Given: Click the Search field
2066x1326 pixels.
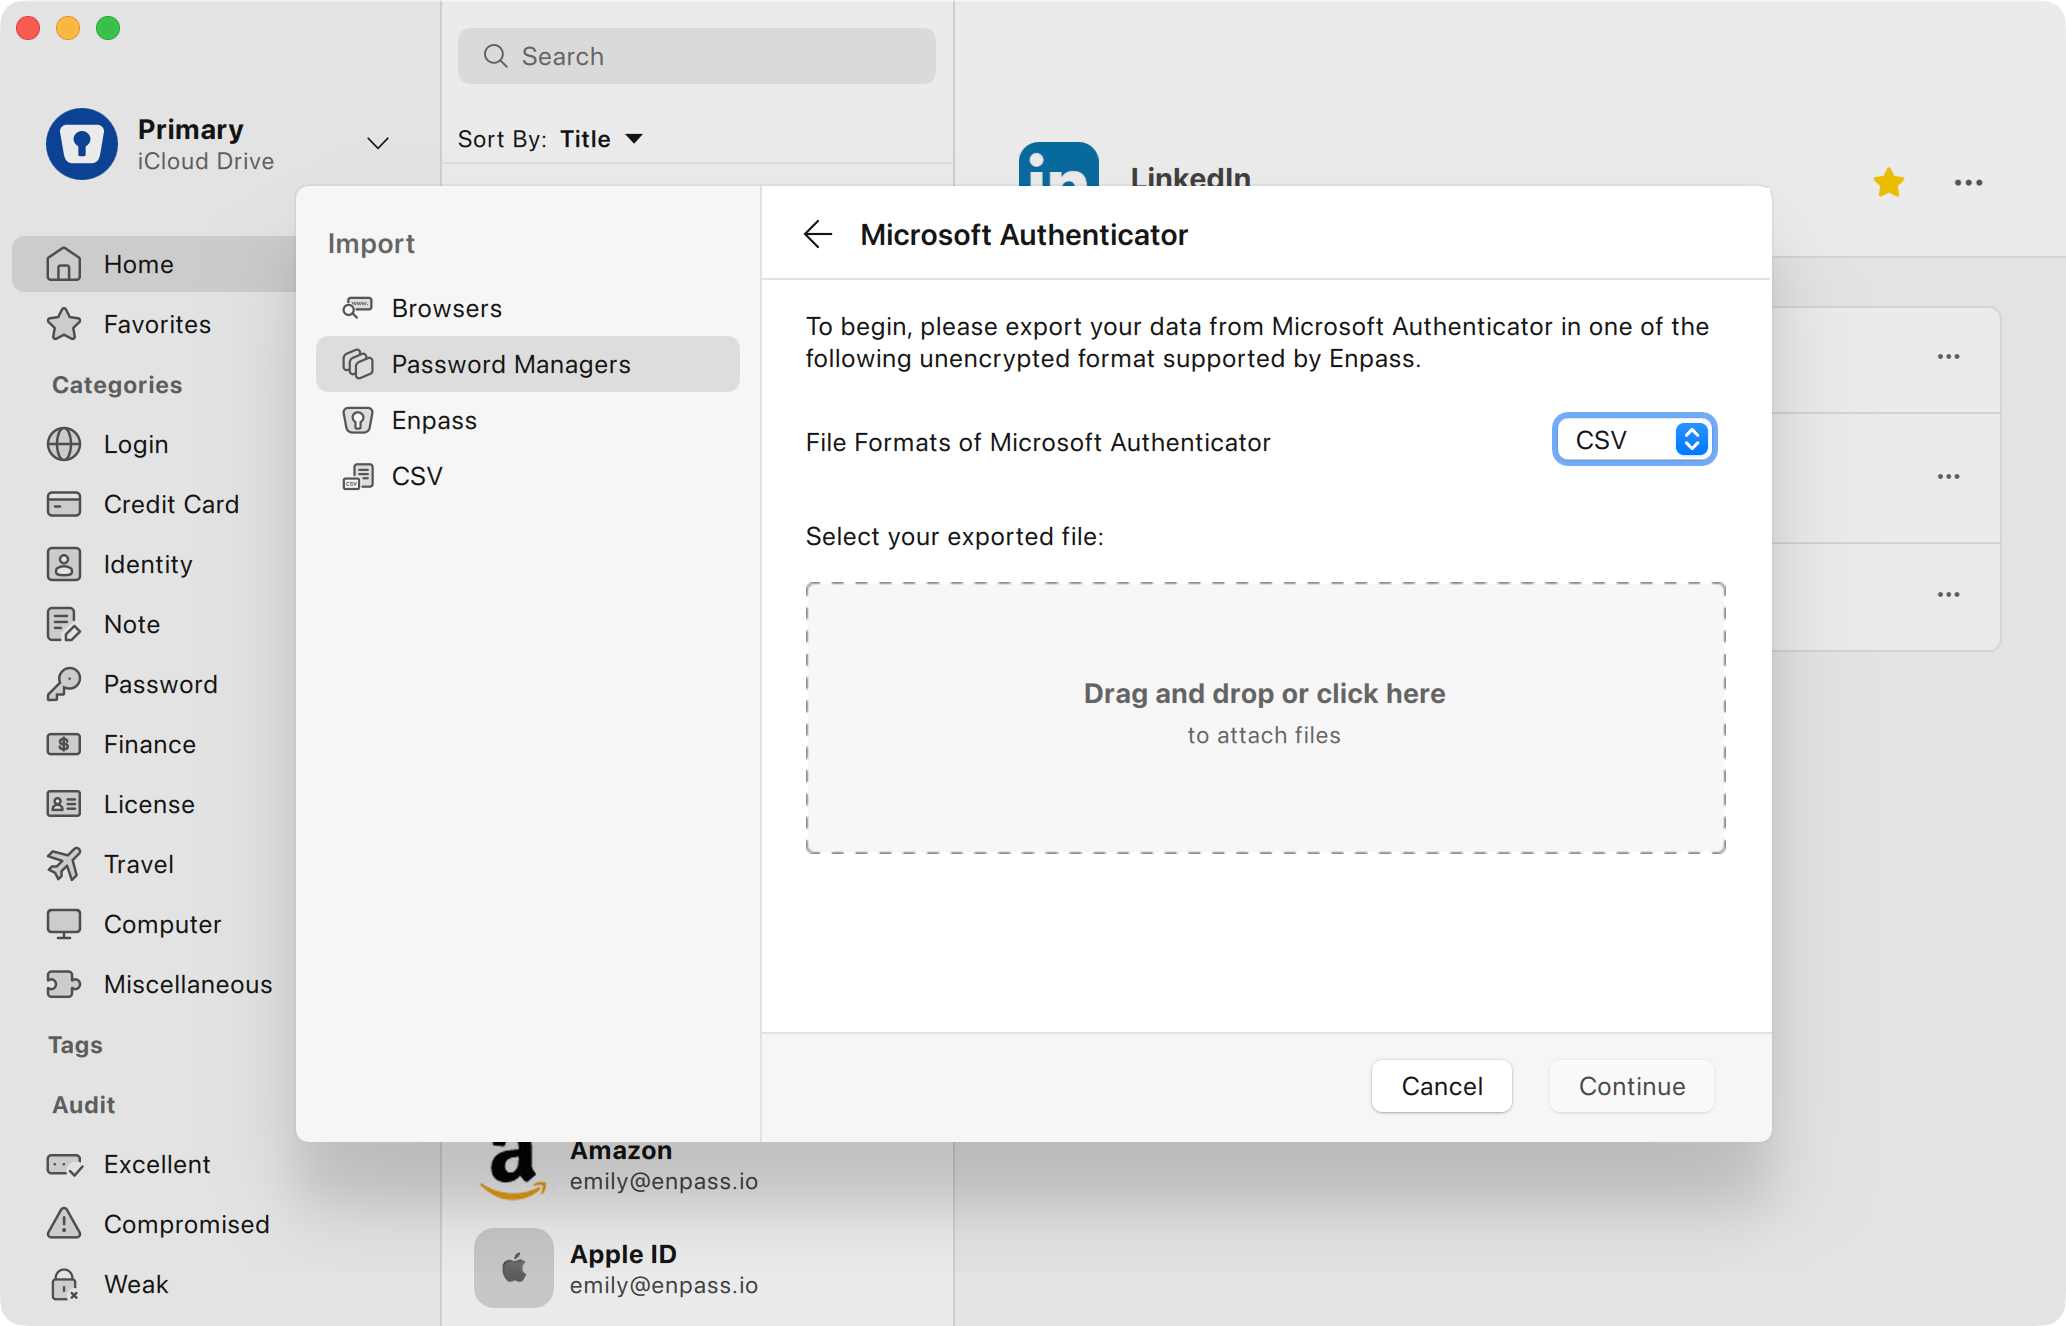Looking at the screenshot, I should [697, 56].
